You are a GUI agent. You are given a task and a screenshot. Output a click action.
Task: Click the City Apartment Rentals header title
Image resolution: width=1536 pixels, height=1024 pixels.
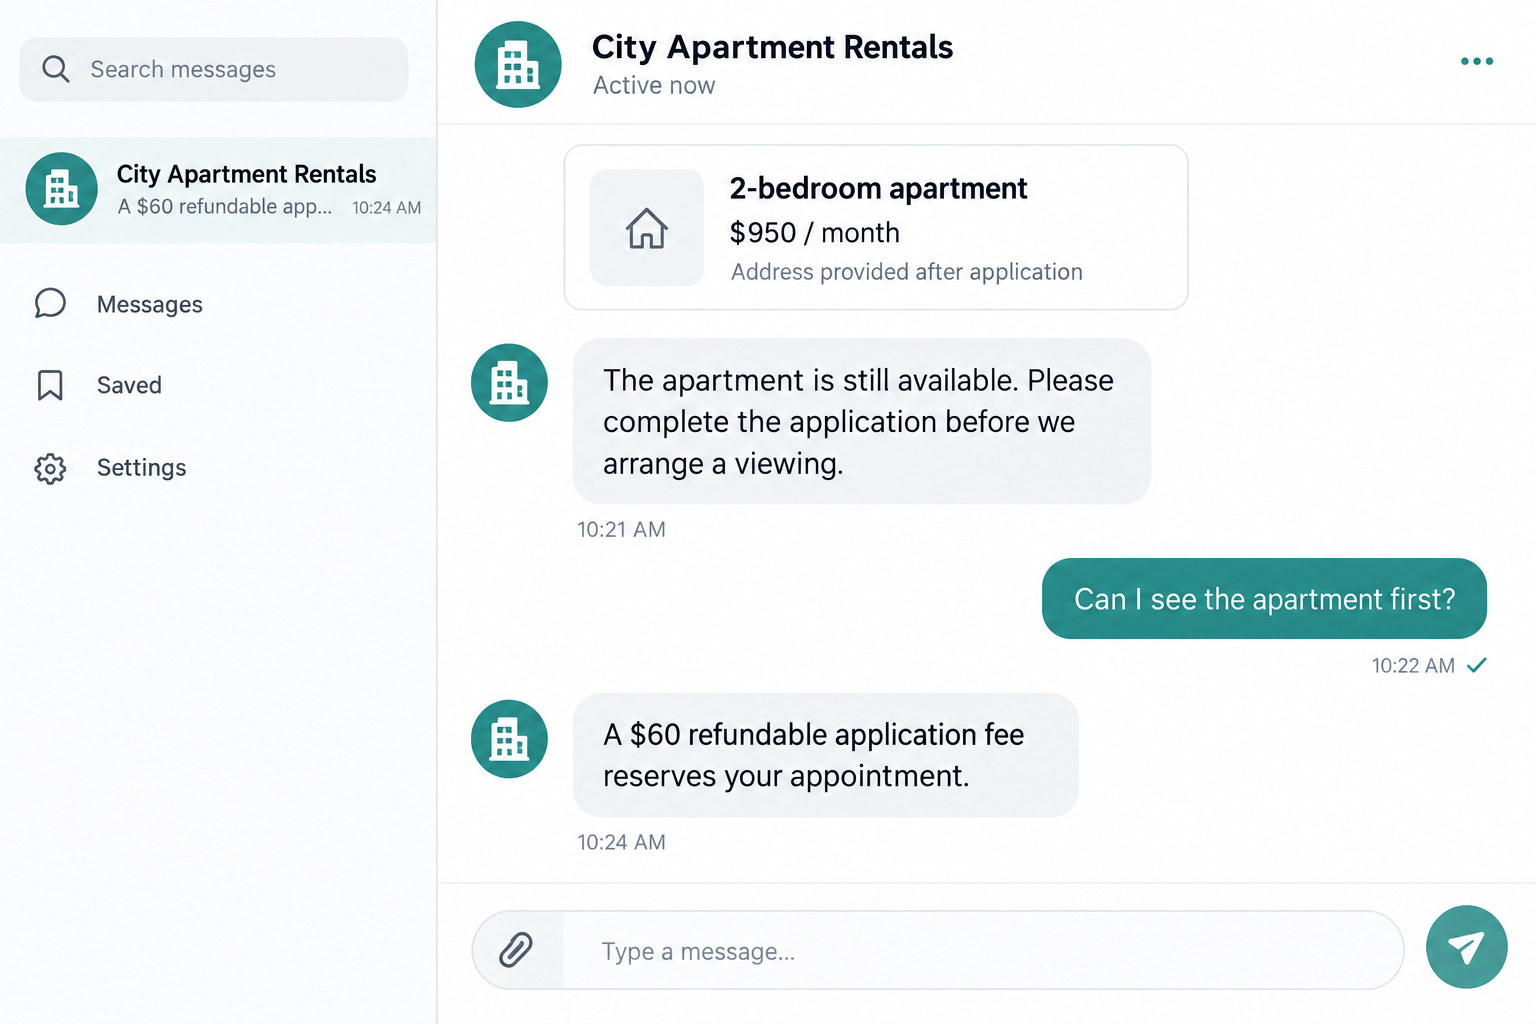[x=772, y=47]
